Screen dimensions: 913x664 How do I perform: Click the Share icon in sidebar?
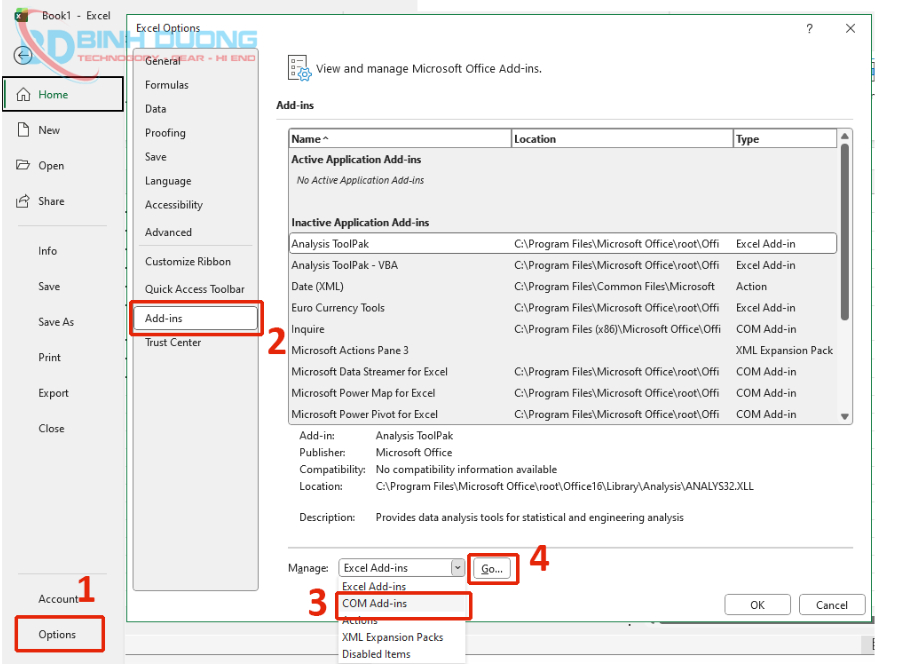(22, 201)
